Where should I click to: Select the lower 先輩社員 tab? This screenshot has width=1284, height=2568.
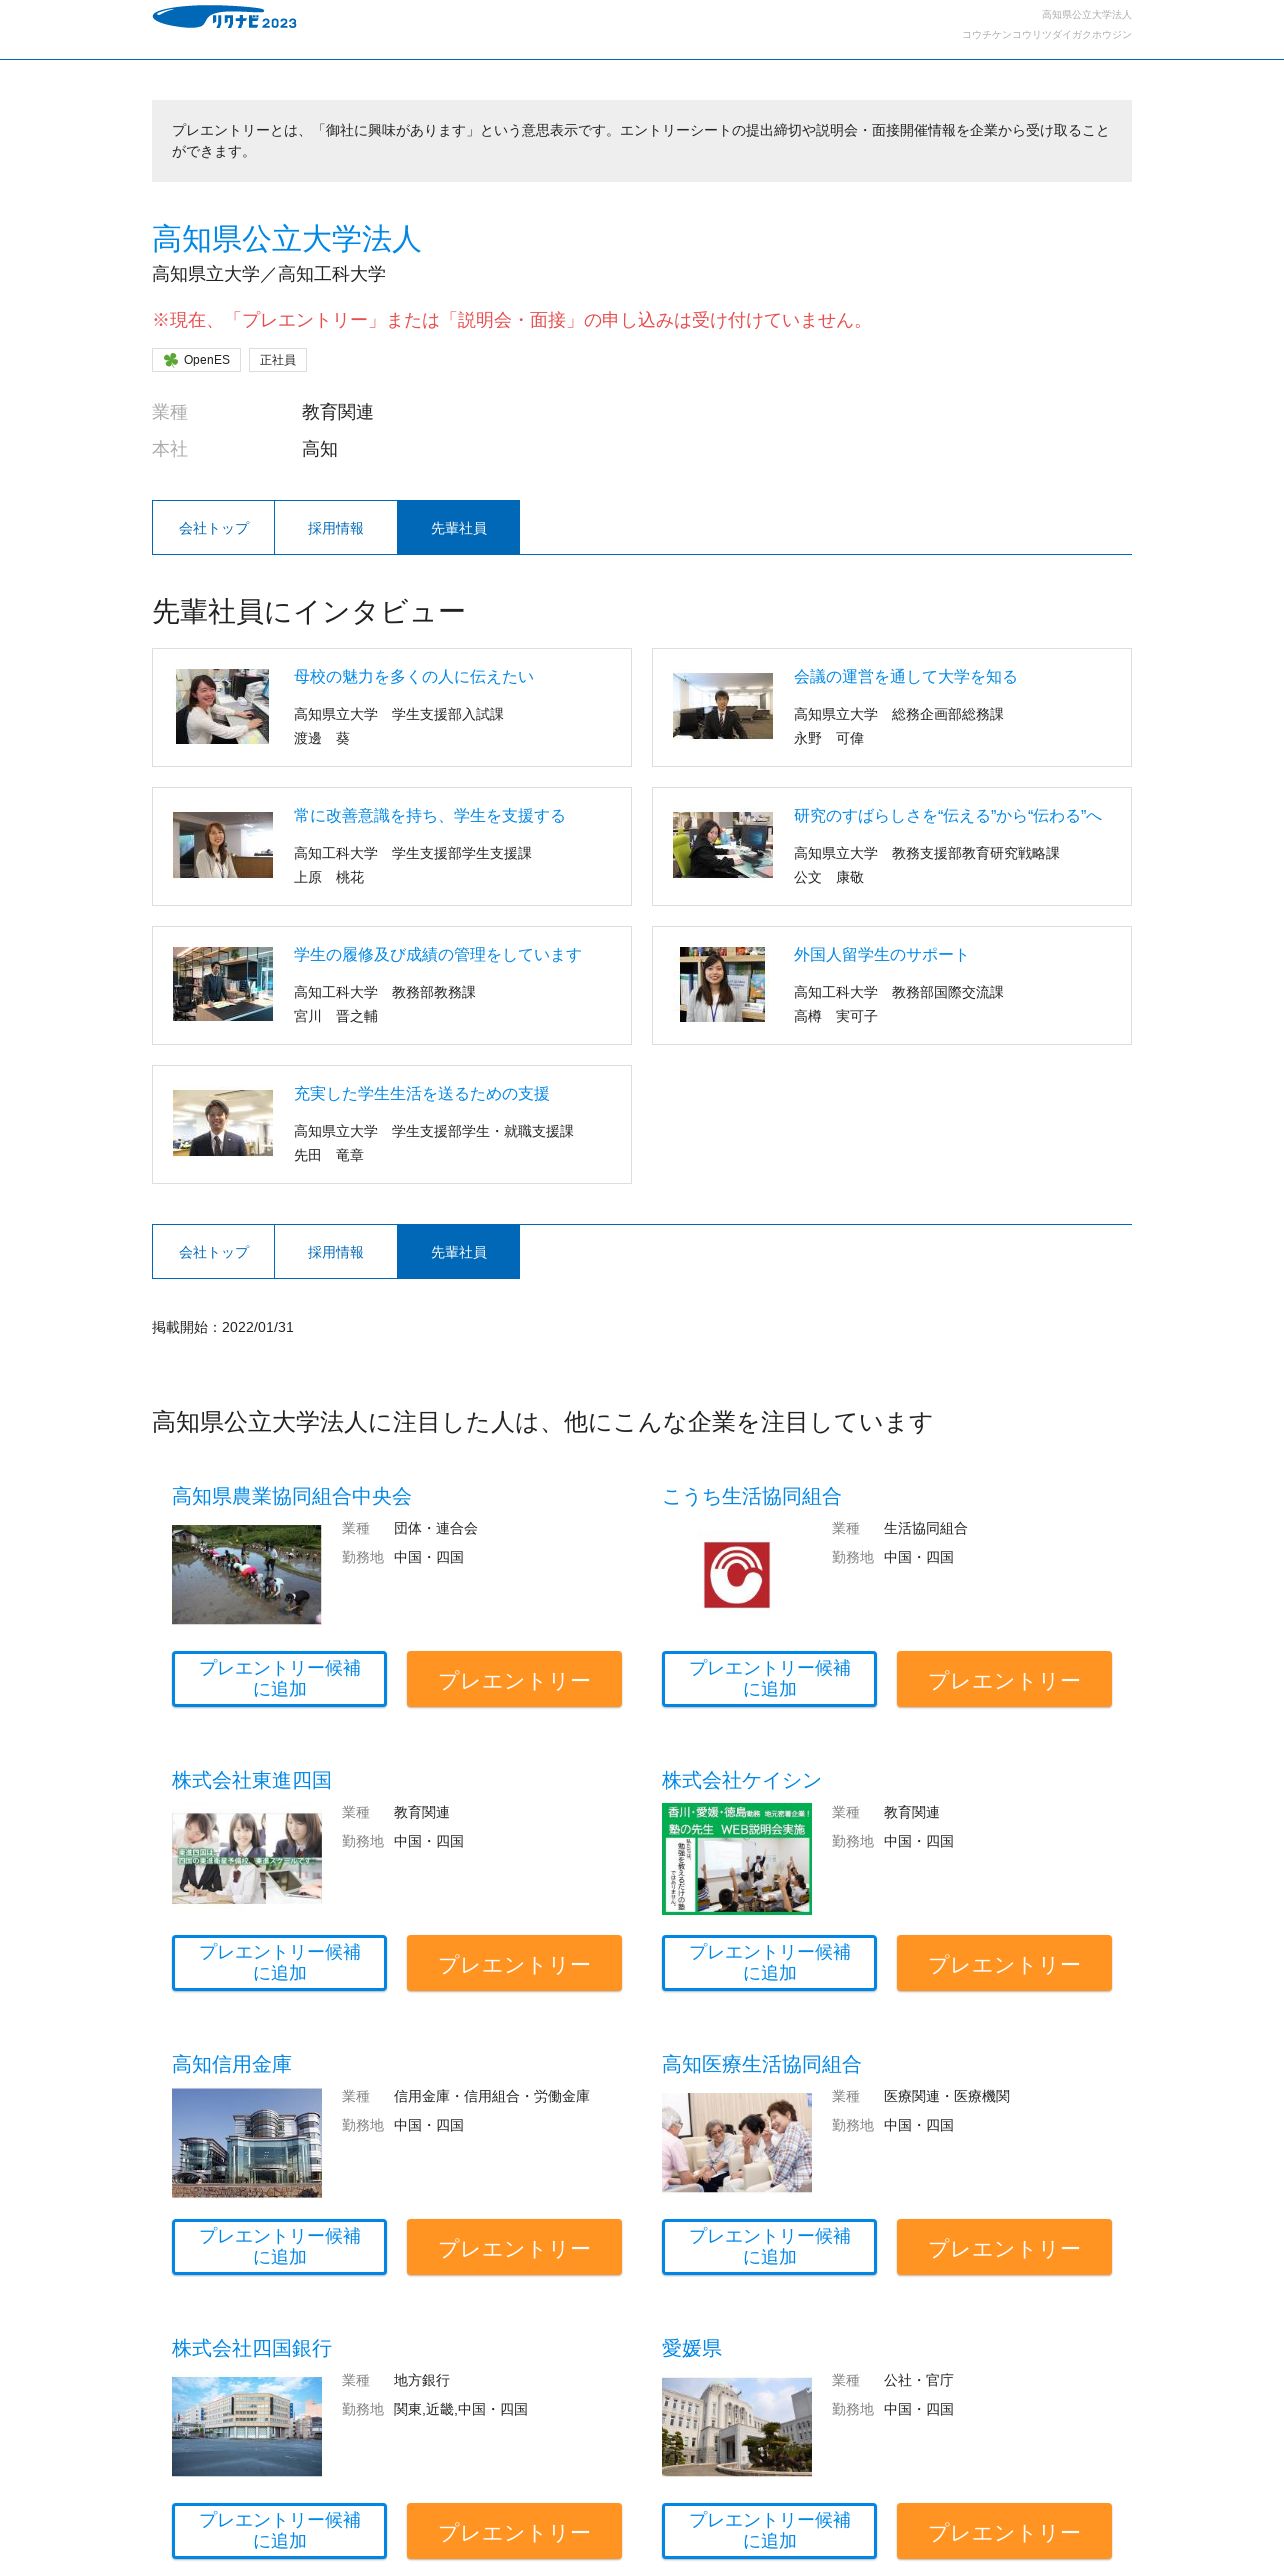coord(458,1252)
